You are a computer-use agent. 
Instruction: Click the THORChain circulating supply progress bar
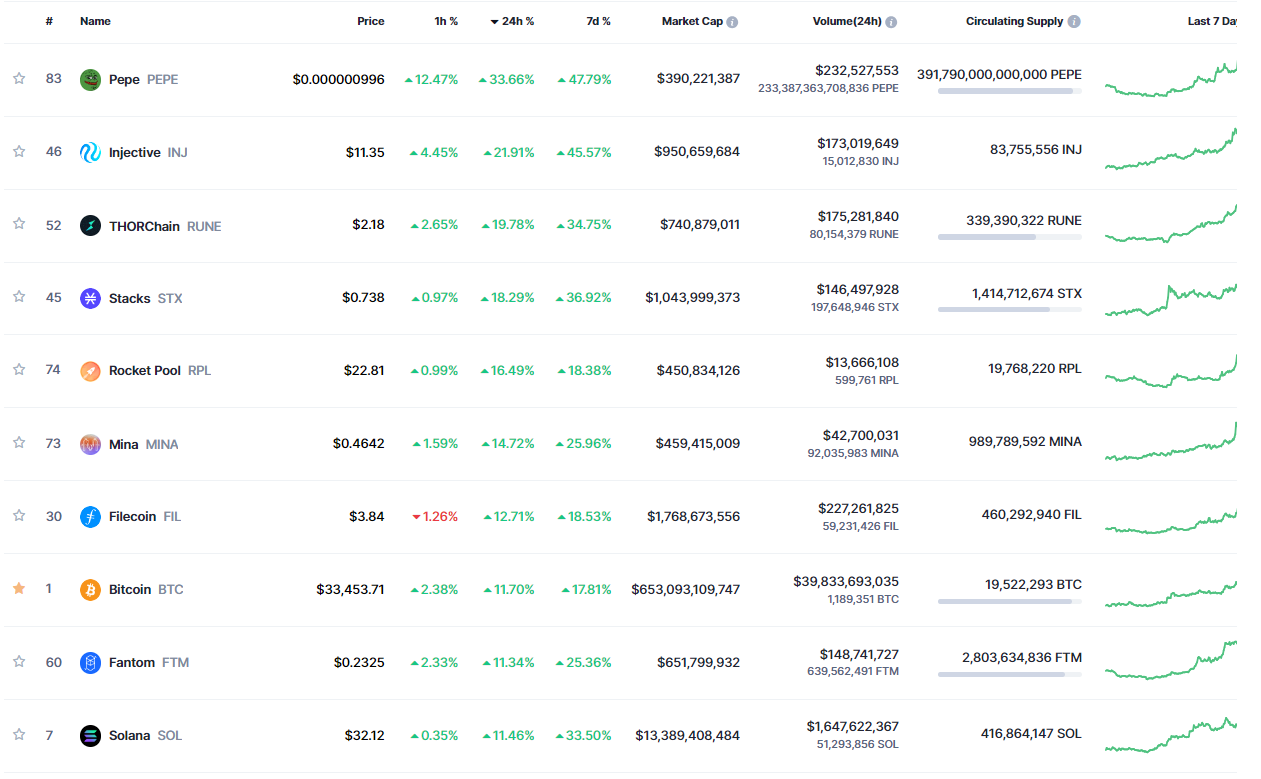pyautogui.click(x=1010, y=237)
